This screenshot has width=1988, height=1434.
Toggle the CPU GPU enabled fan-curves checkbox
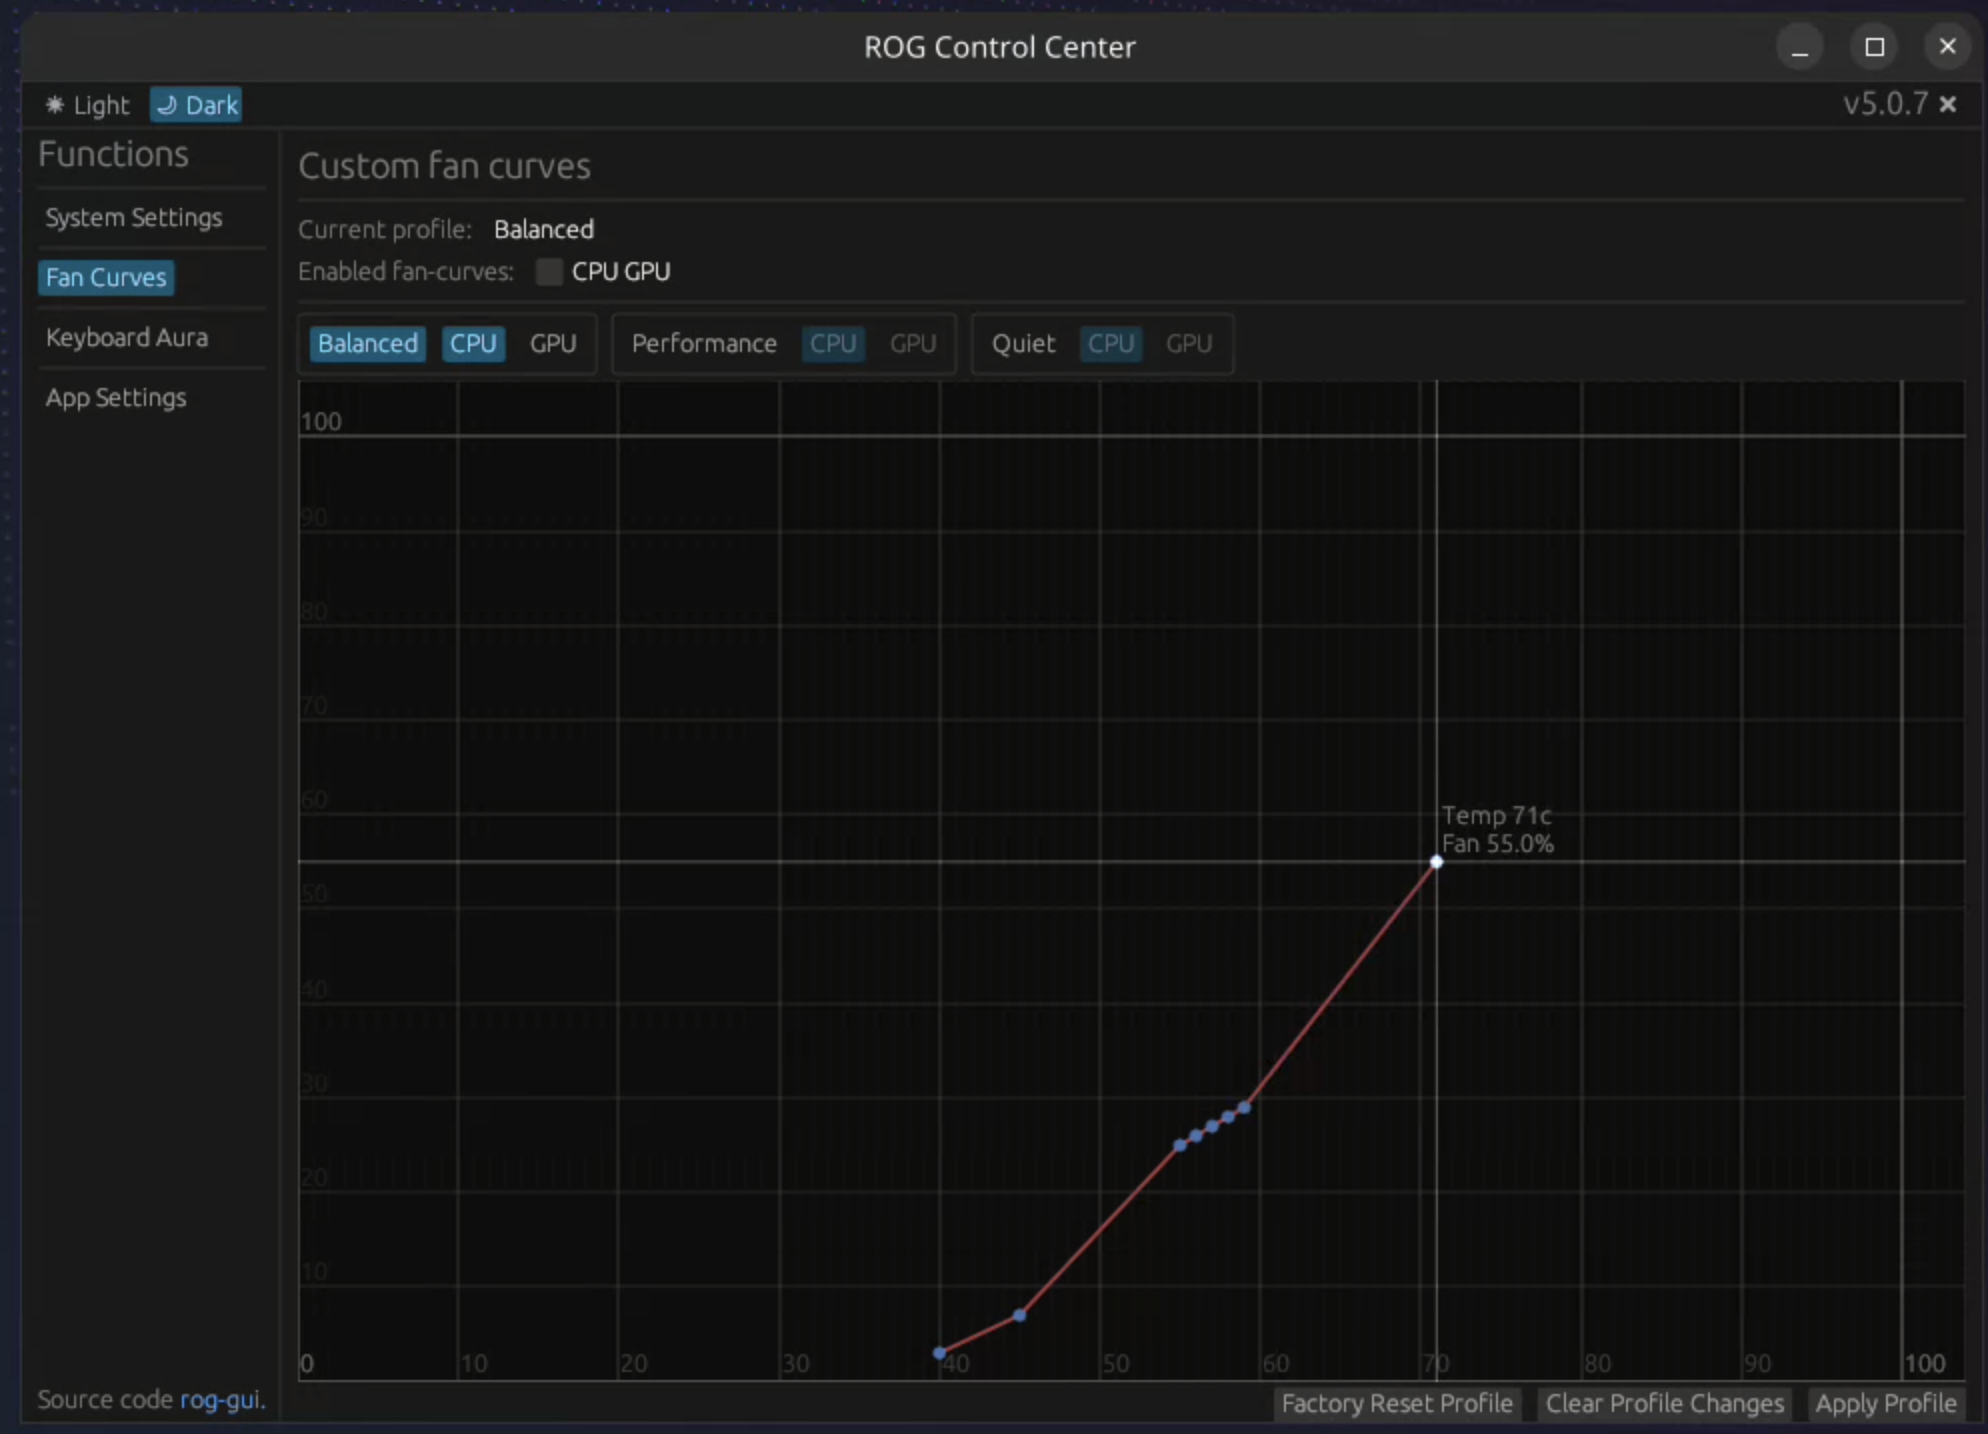[x=549, y=272]
